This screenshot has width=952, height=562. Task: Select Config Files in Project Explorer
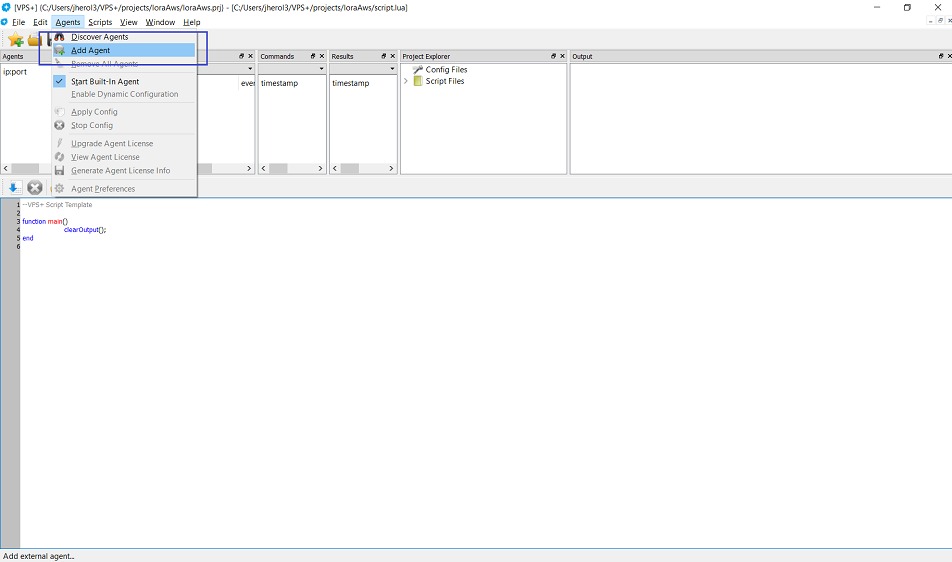click(446, 70)
